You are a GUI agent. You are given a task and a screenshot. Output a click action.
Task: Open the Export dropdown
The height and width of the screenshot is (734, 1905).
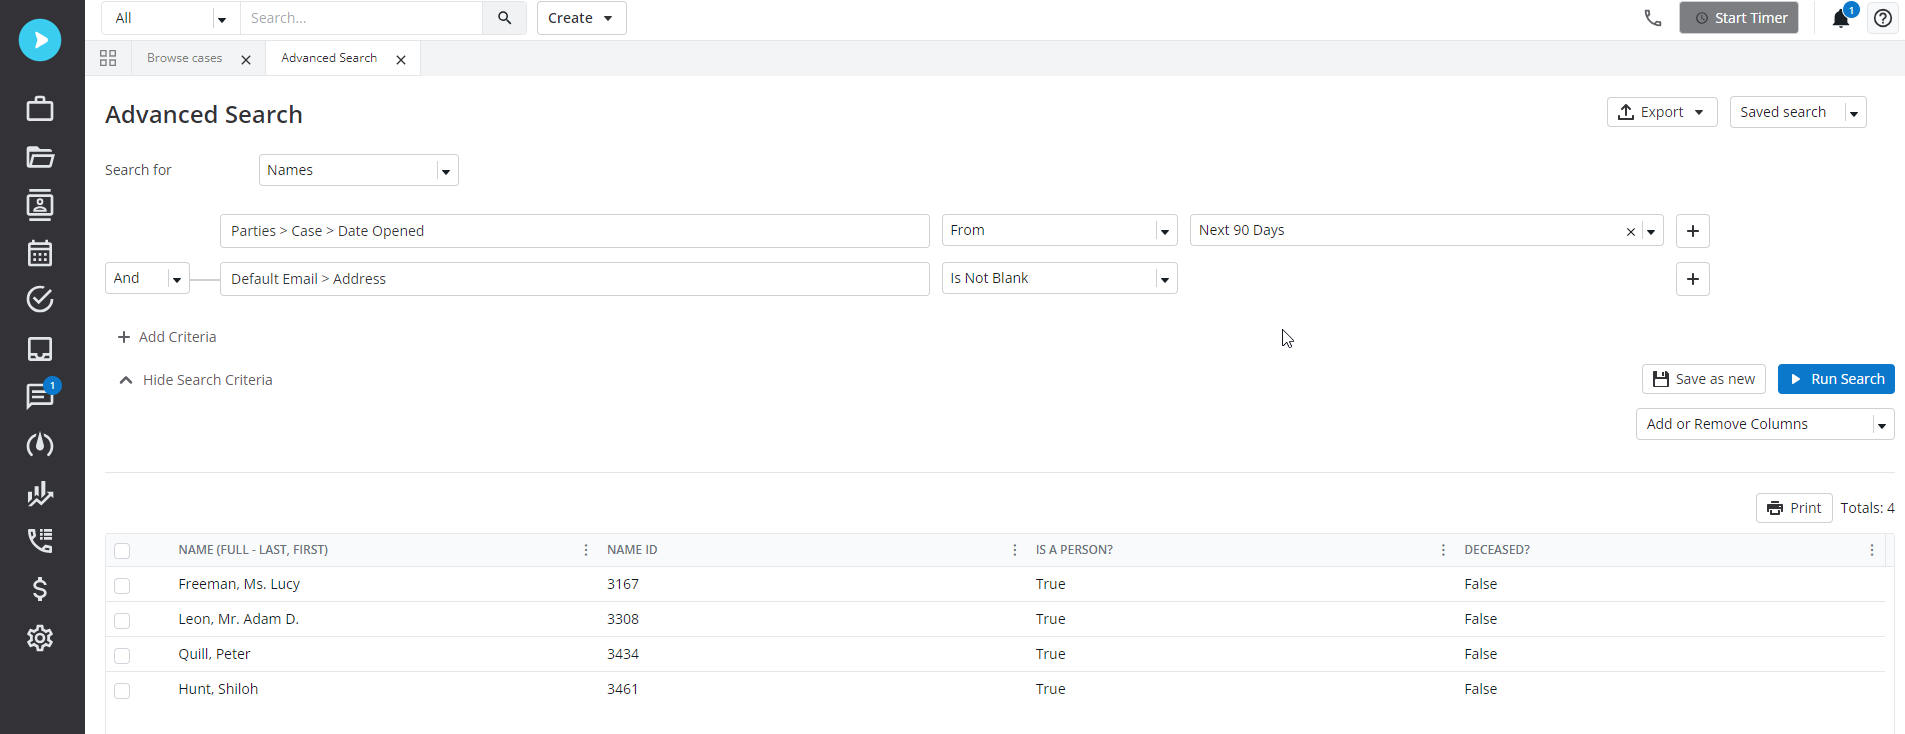coord(1662,112)
